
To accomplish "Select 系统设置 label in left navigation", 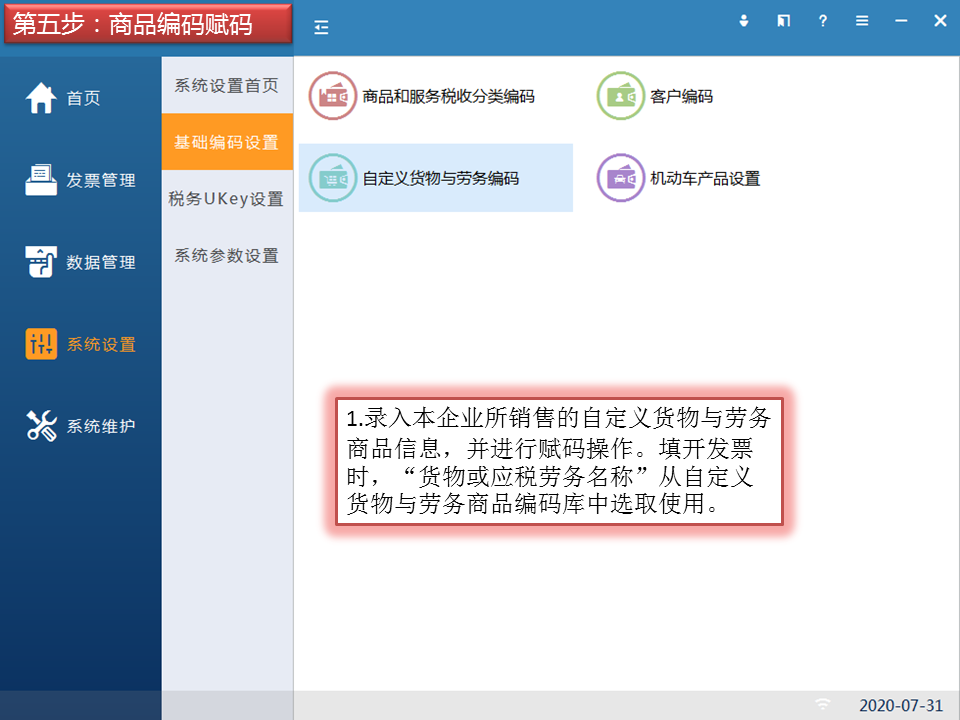I will pos(101,345).
